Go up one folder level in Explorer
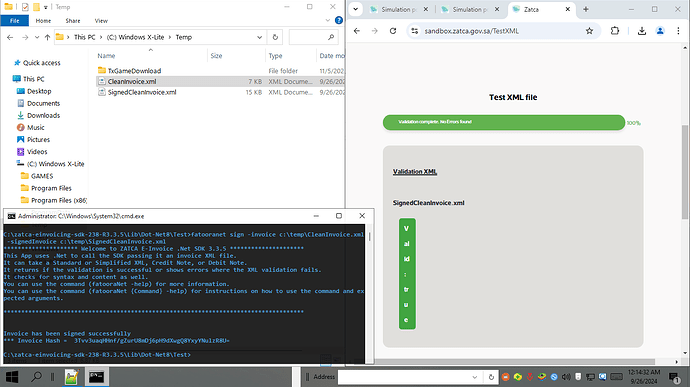690x387 pixels. tap(48, 37)
